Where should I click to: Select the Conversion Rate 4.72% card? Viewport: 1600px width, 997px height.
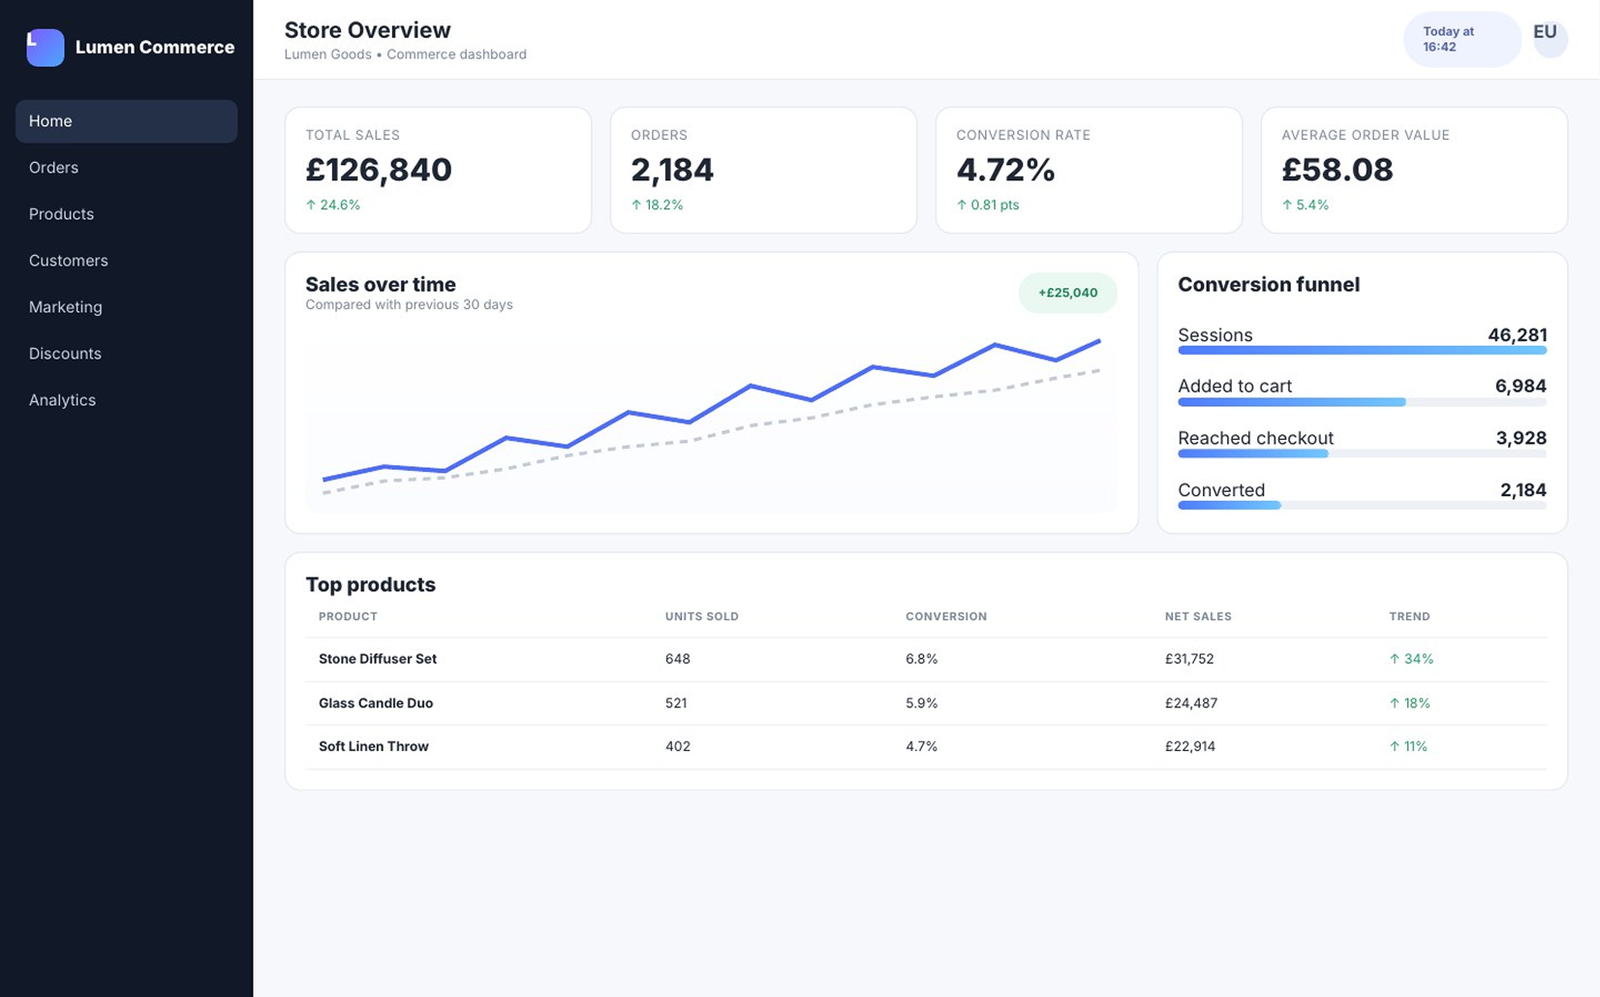point(1089,170)
